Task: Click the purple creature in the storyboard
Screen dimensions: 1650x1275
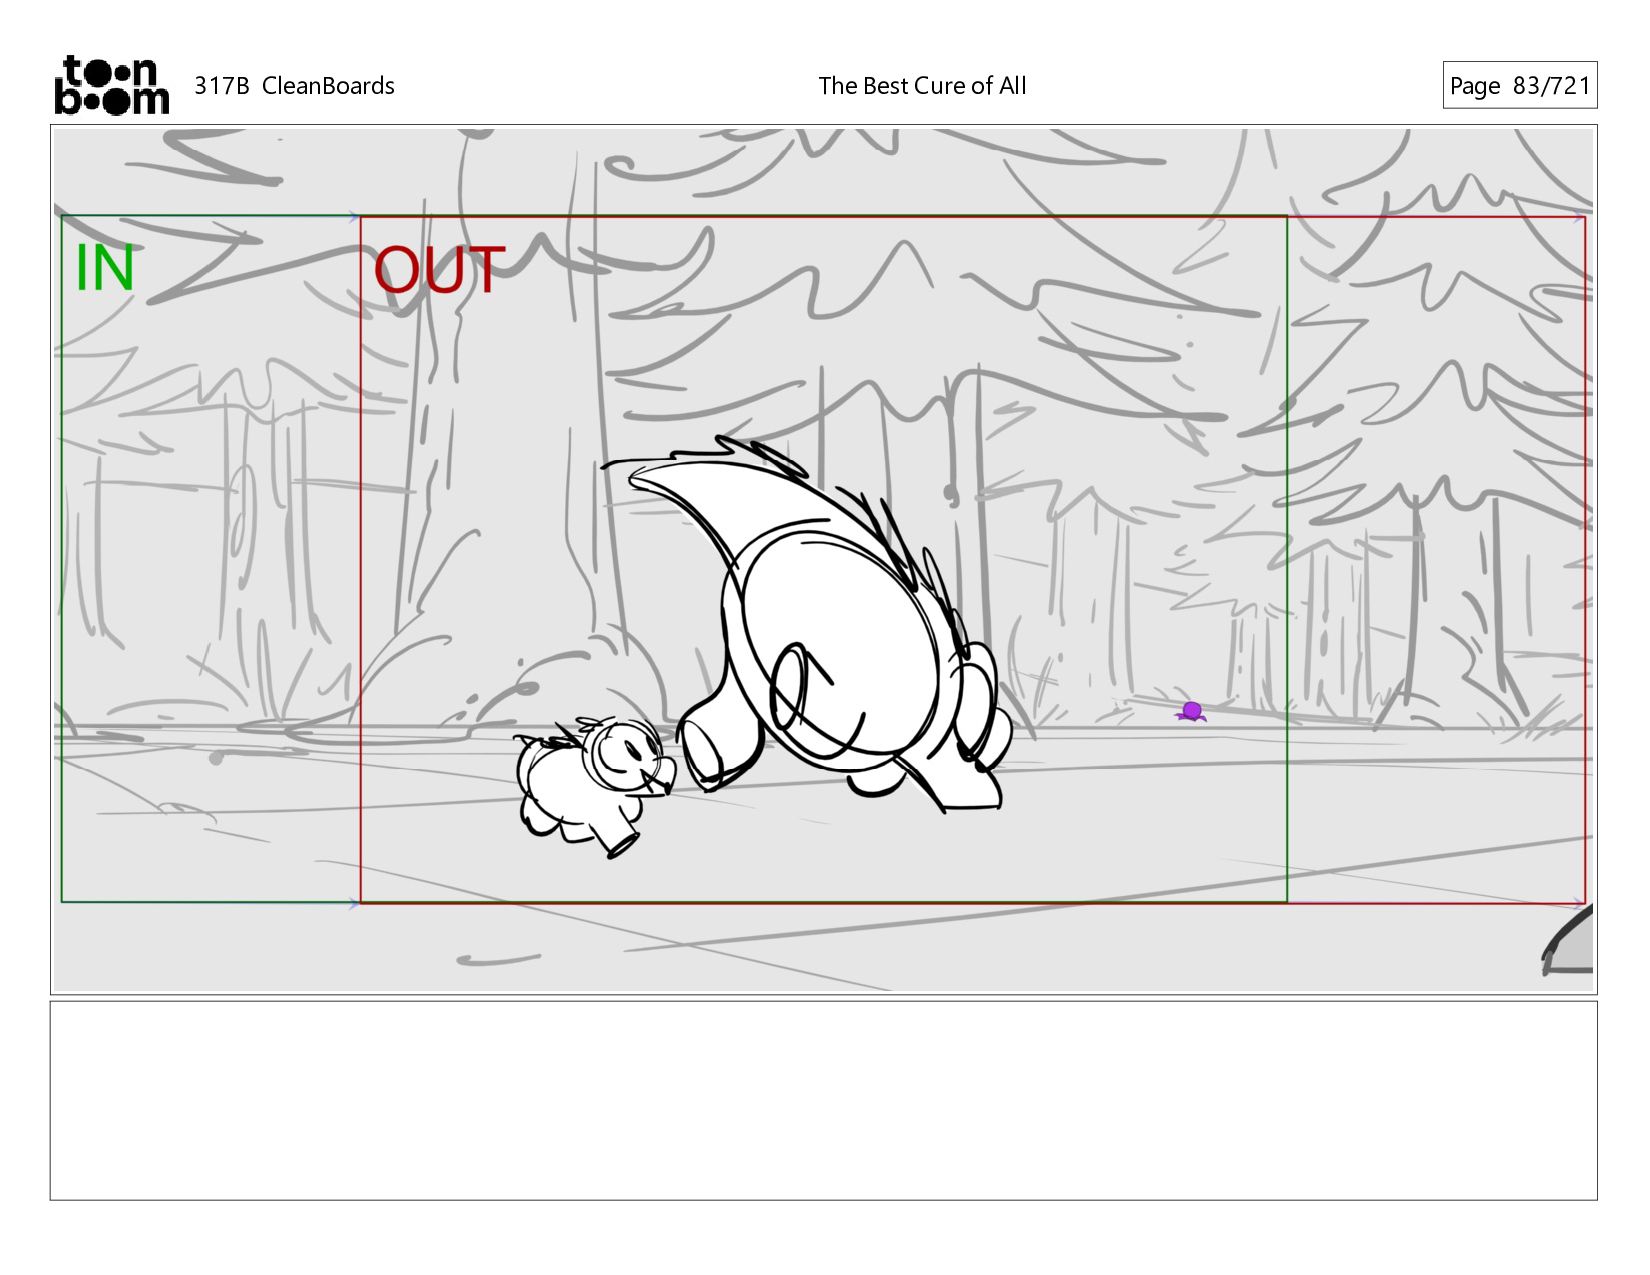Action: coord(1190,711)
